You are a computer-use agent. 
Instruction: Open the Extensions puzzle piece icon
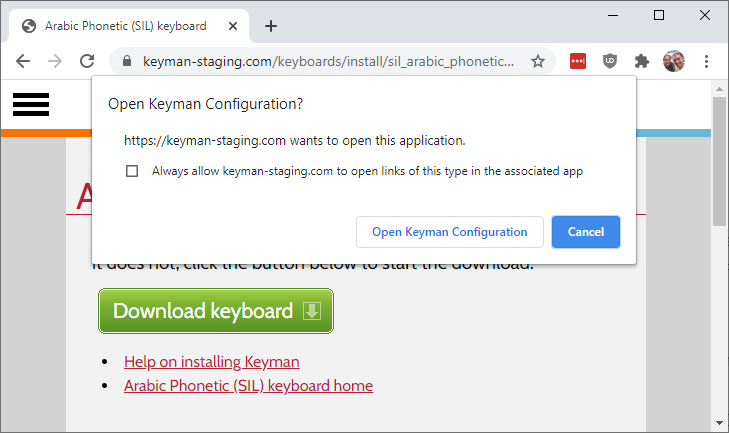tap(642, 61)
